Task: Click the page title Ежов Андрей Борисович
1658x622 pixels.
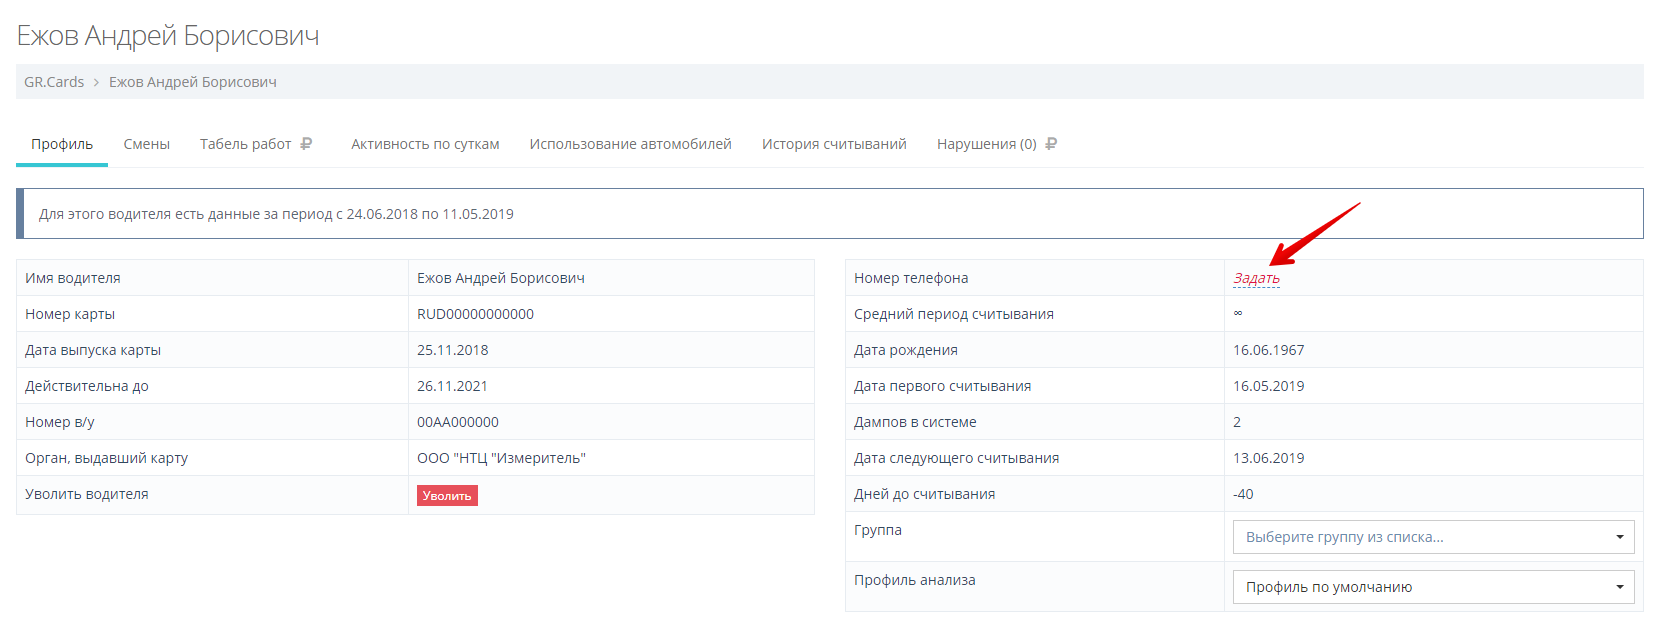Action: point(168,36)
